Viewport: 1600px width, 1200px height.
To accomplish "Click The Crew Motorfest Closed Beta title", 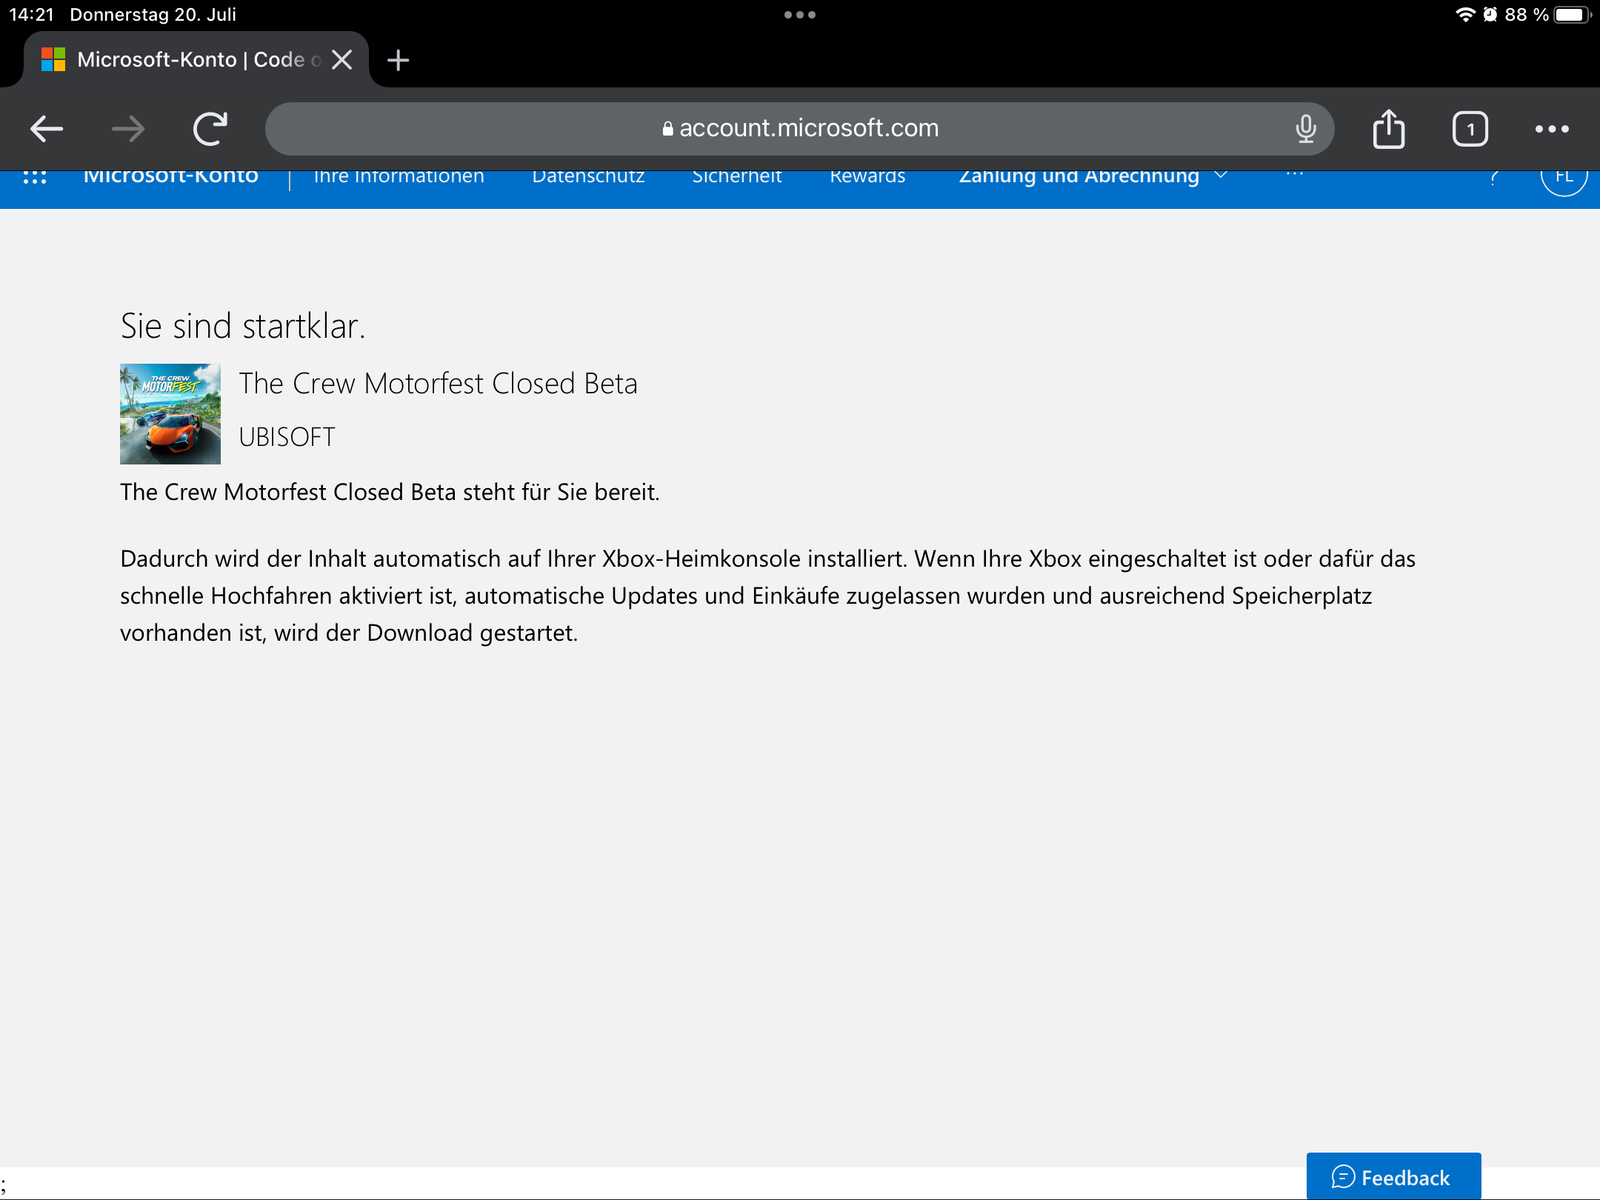I will pyautogui.click(x=438, y=384).
